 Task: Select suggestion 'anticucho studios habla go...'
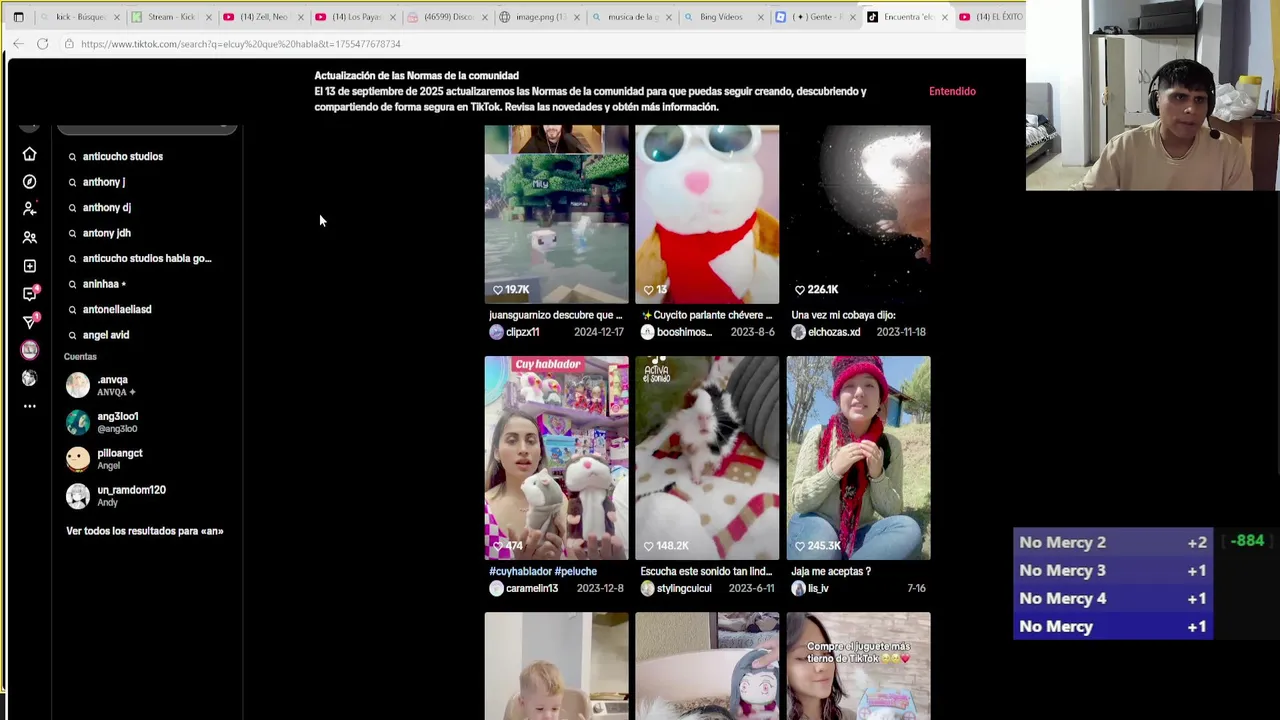(x=147, y=258)
